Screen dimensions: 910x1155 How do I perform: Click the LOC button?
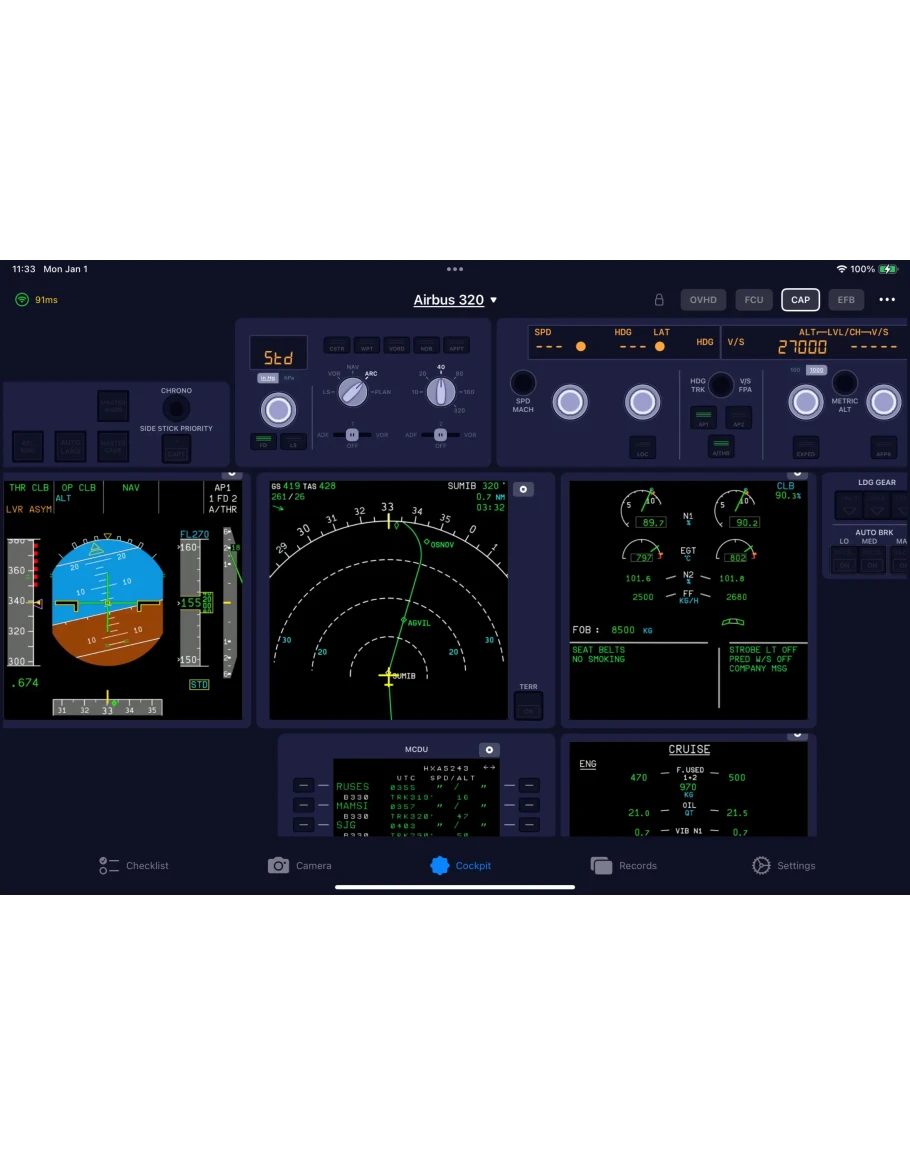(x=643, y=446)
